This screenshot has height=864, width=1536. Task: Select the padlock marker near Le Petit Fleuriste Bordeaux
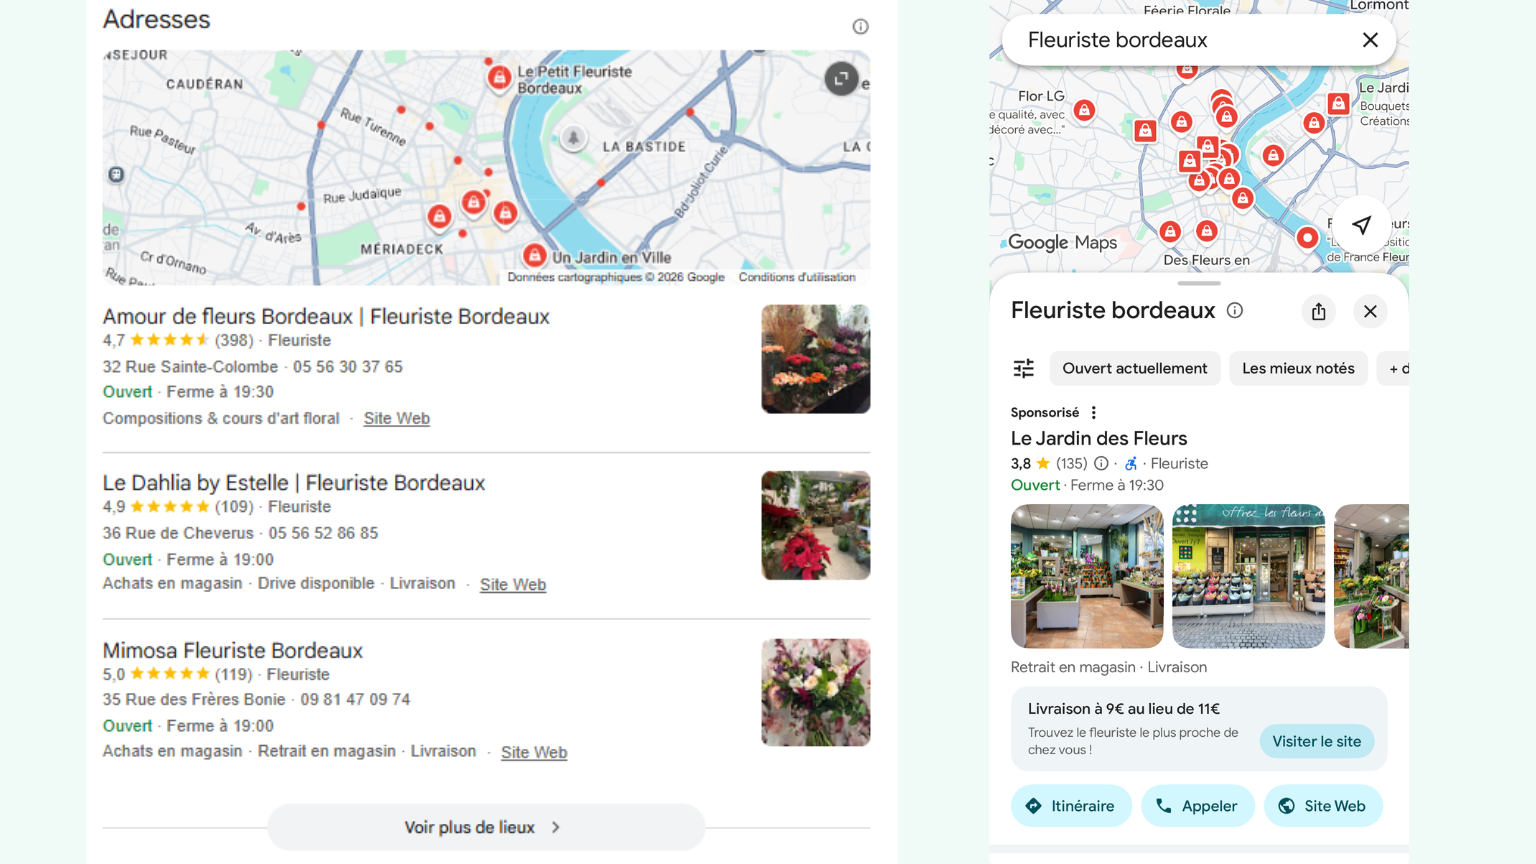tap(499, 77)
